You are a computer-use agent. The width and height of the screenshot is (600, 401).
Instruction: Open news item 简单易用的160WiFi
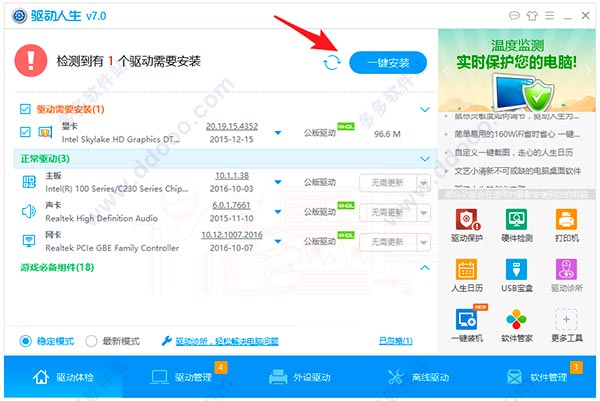coord(517,134)
